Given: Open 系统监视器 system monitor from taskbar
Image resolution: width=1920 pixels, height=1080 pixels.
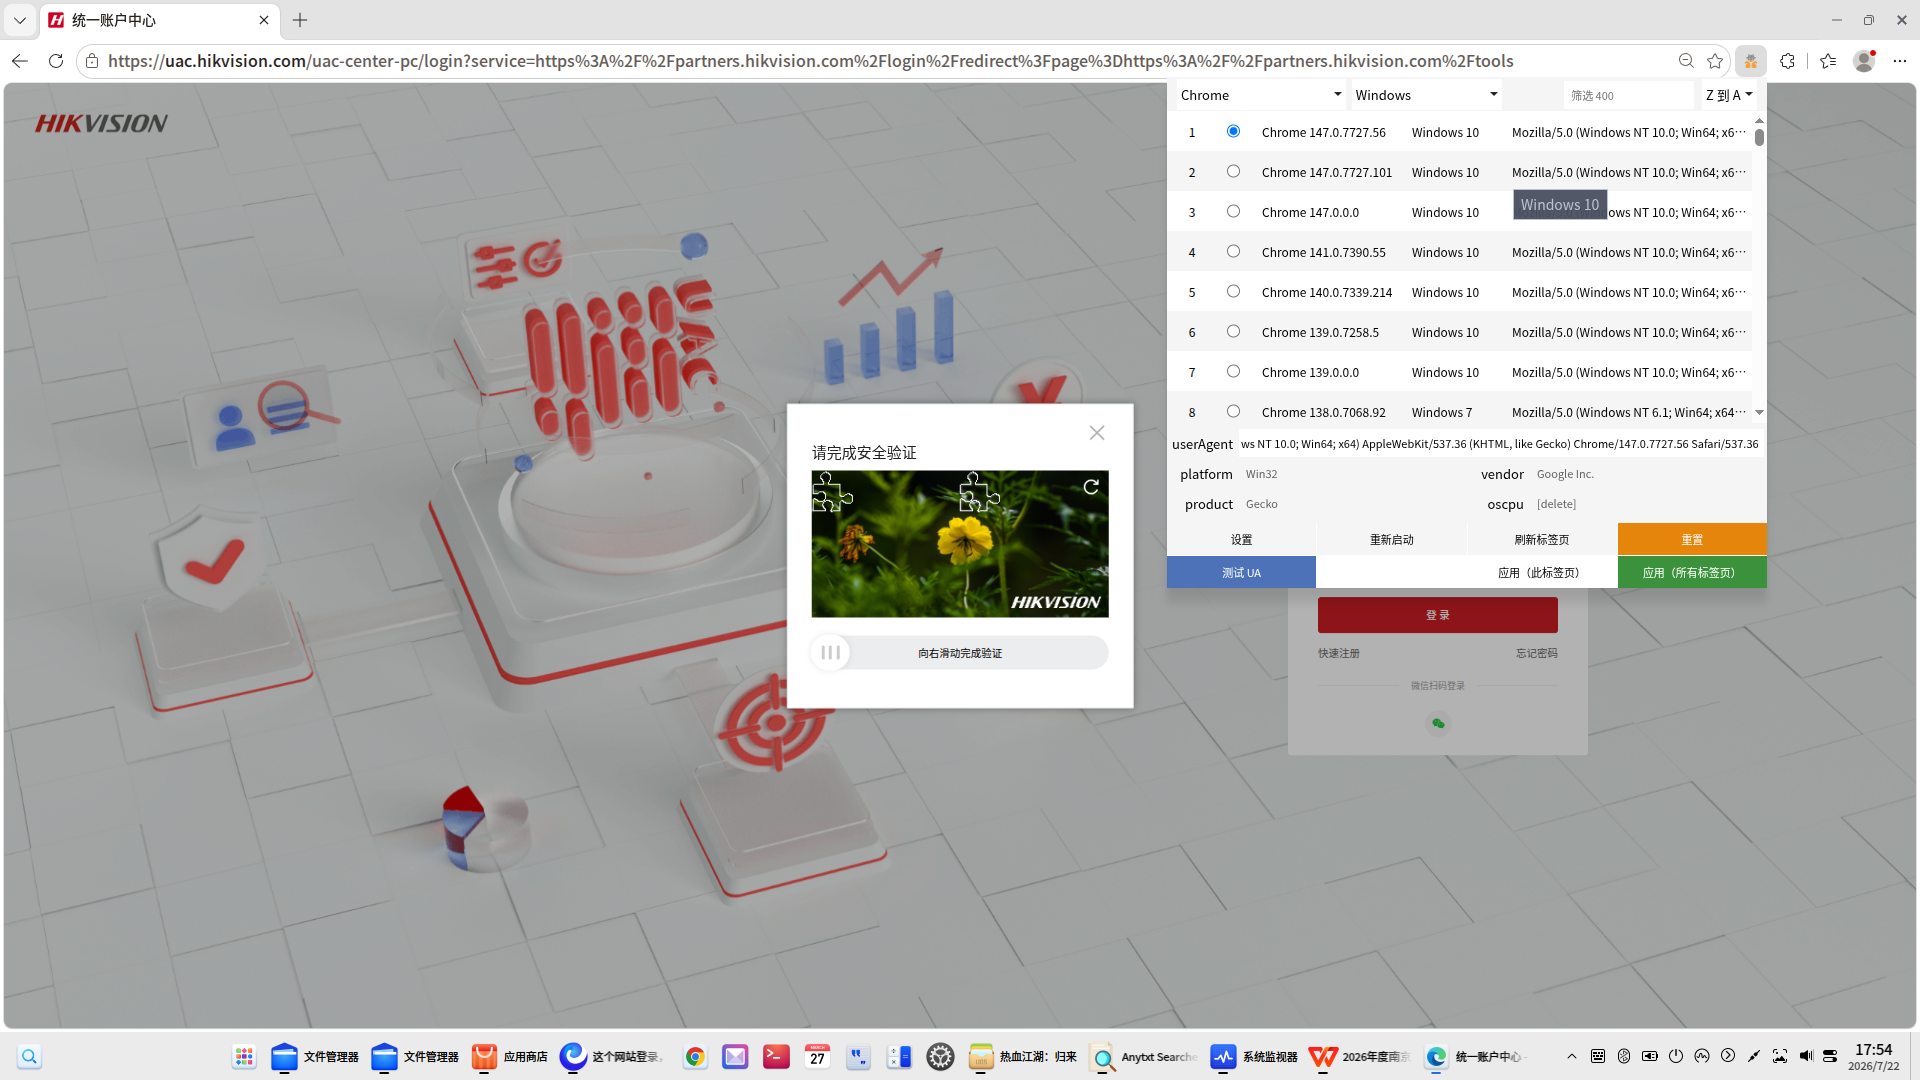Looking at the screenshot, I should 1254,1056.
